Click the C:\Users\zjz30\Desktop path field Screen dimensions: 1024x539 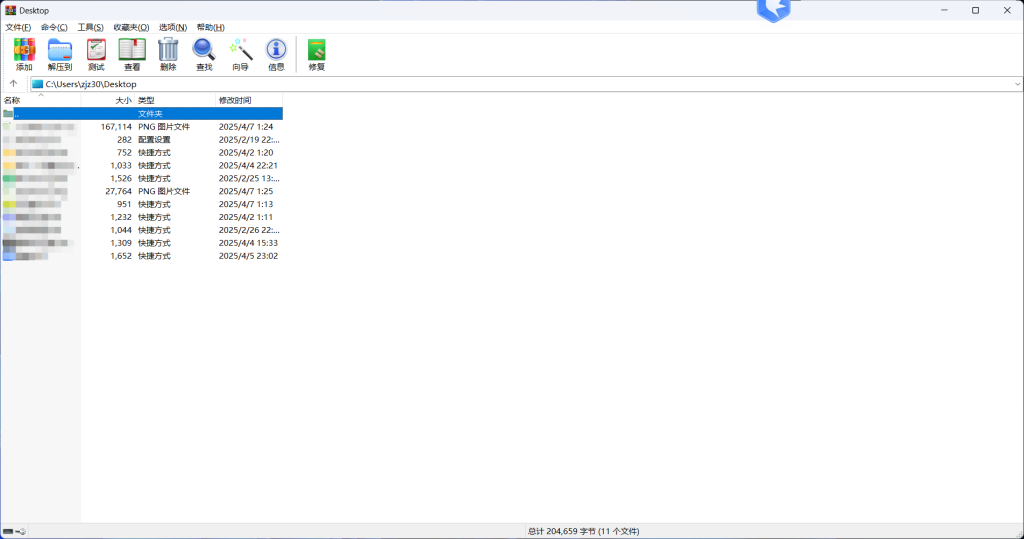[526, 84]
